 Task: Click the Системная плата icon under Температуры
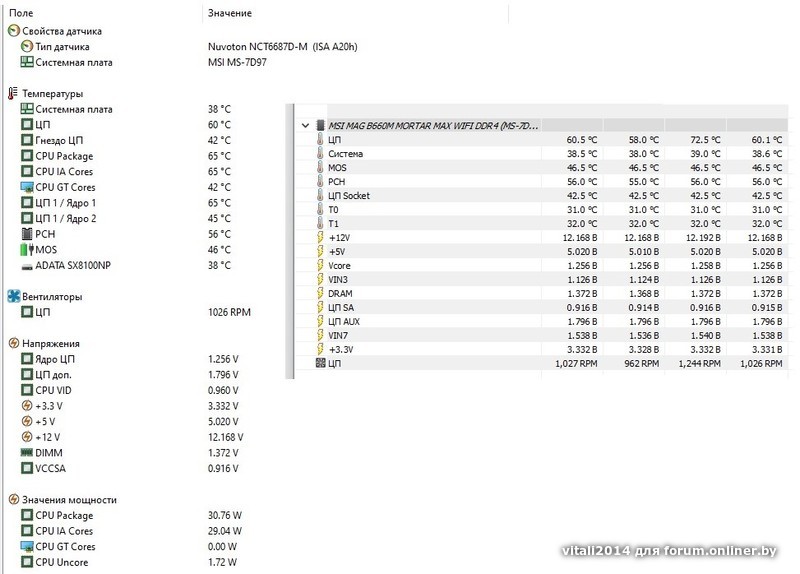coord(27,109)
